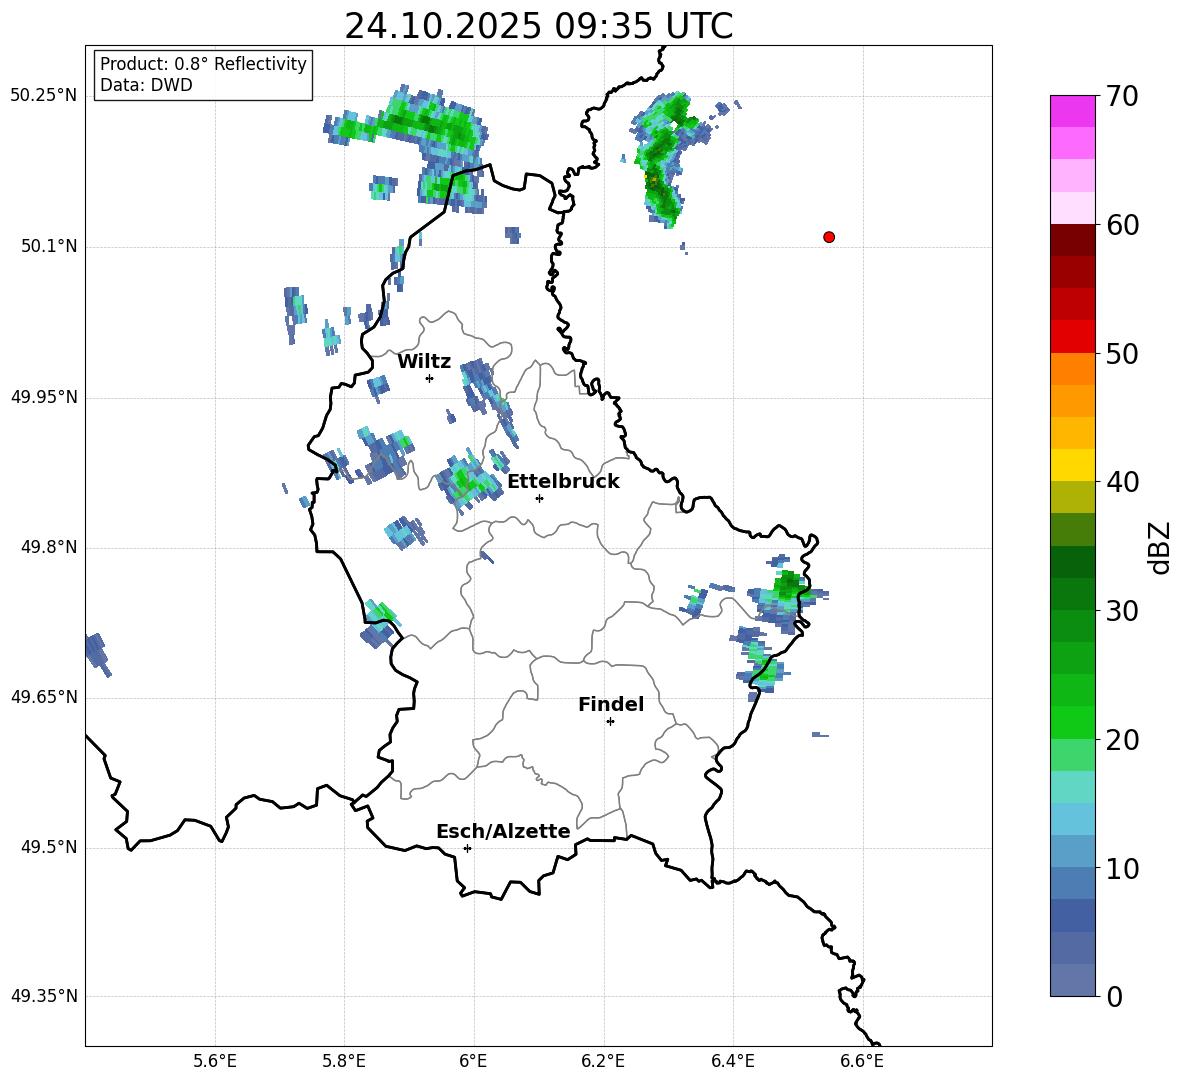1184x1081 pixels.
Task: Click the 24.10.2025 09:35 UTC title
Action: click(538, 26)
